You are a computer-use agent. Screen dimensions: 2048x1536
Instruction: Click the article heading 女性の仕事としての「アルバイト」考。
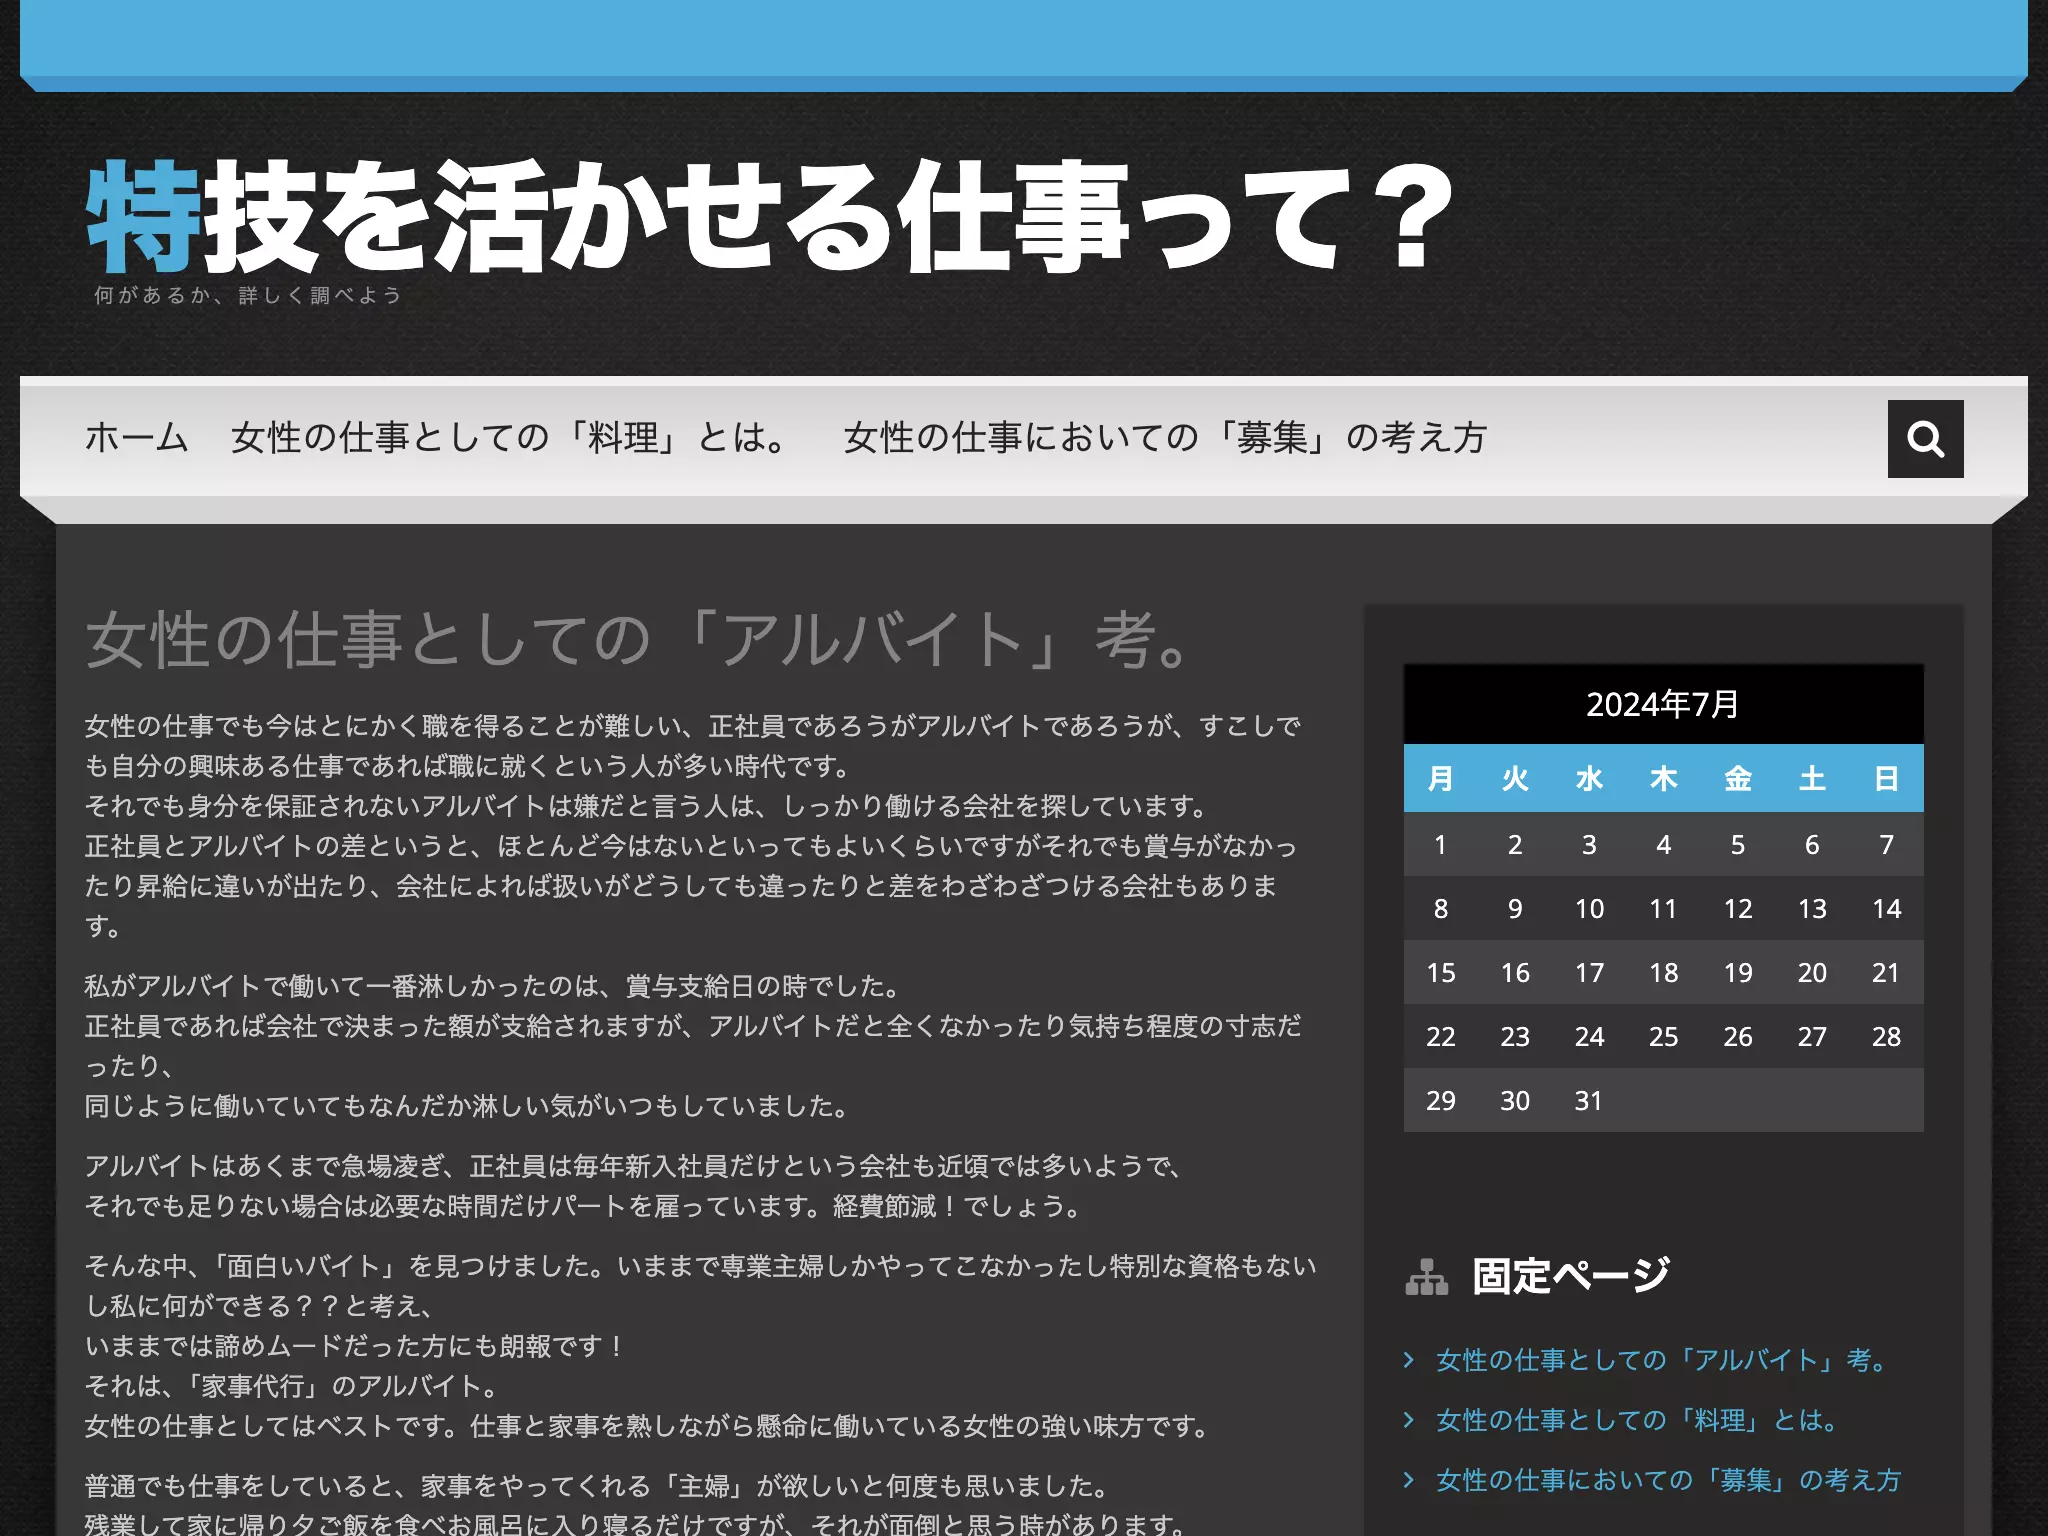639,640
